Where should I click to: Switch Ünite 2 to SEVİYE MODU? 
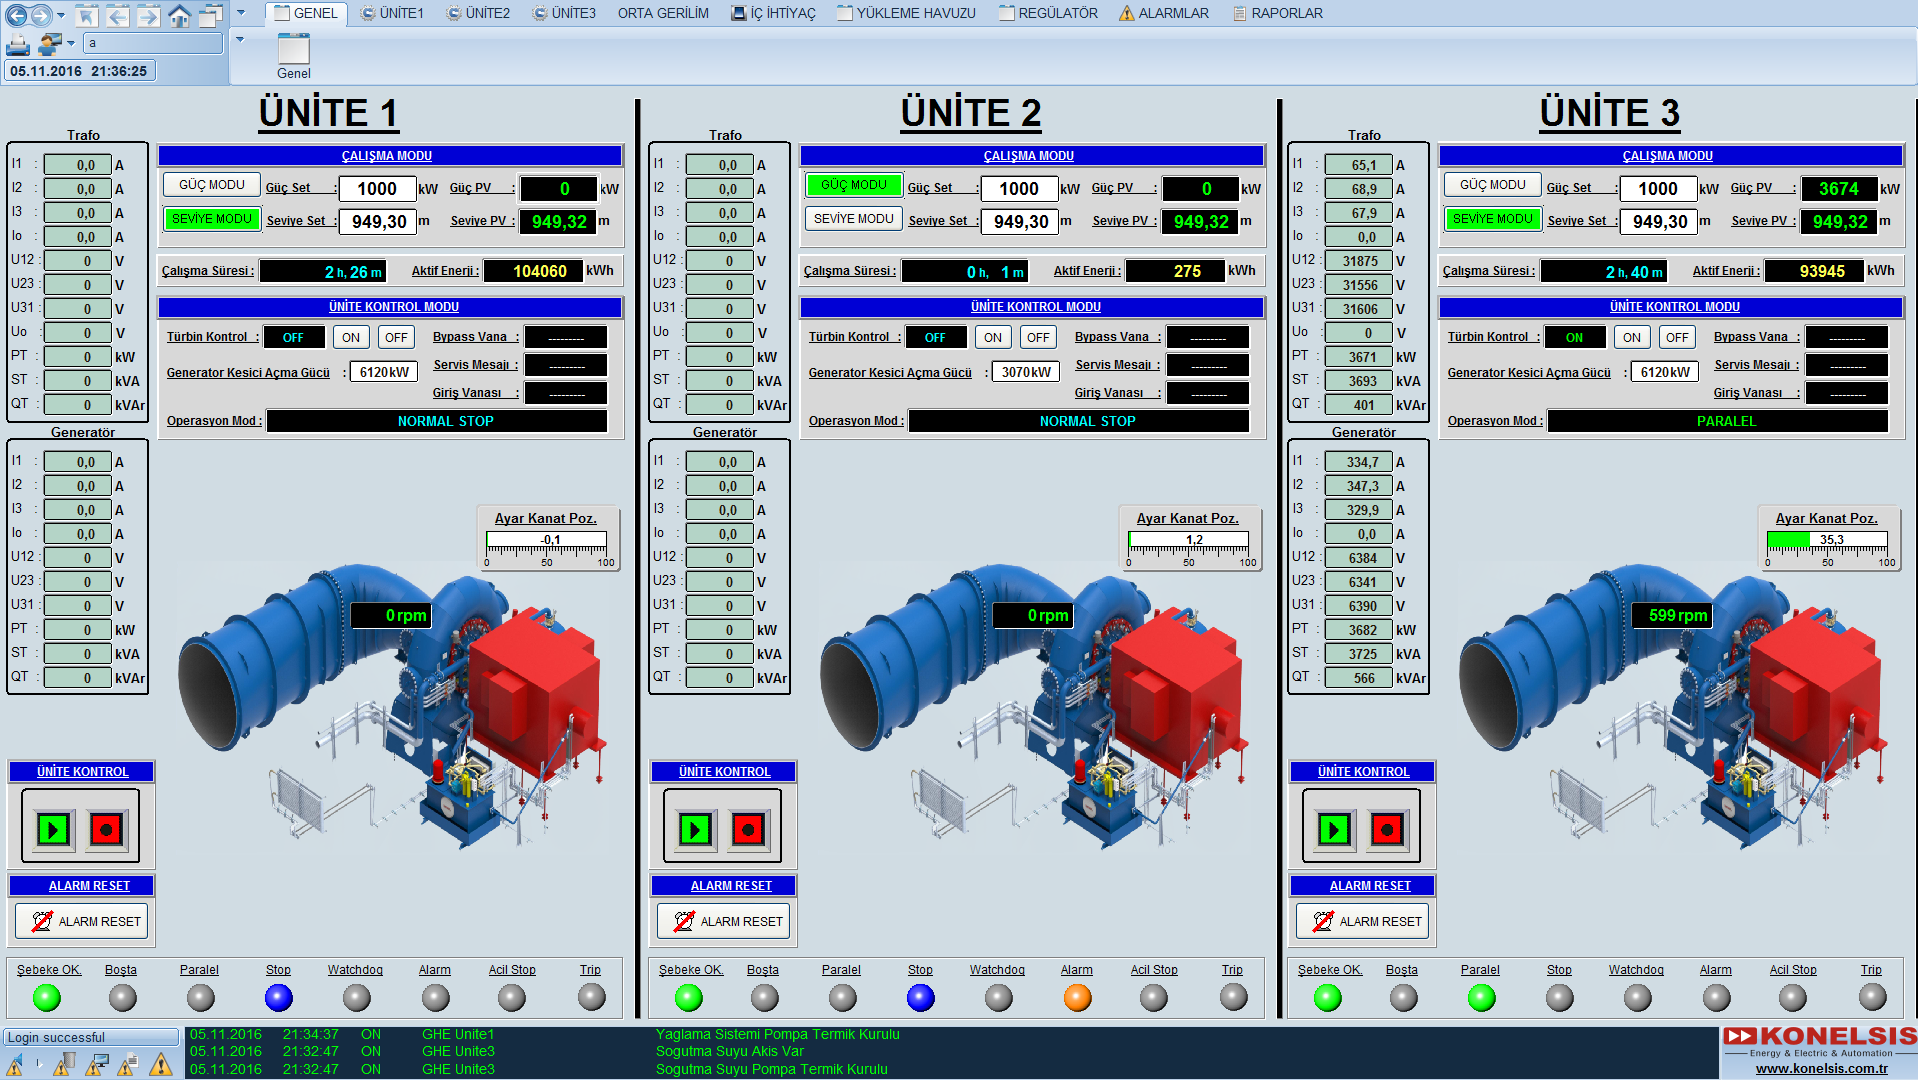coord(853,219)
